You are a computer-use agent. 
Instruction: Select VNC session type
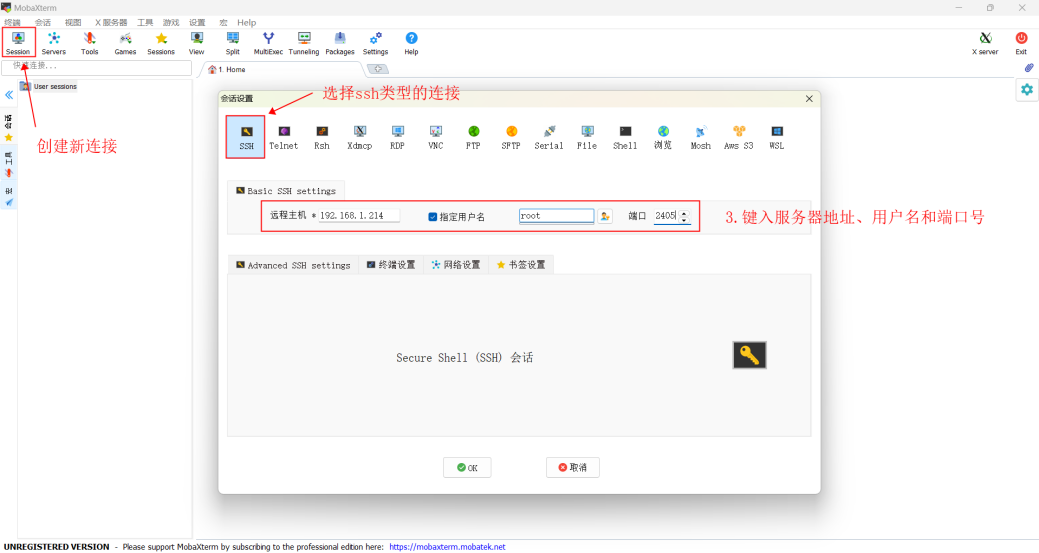click(x=435, y=138)
